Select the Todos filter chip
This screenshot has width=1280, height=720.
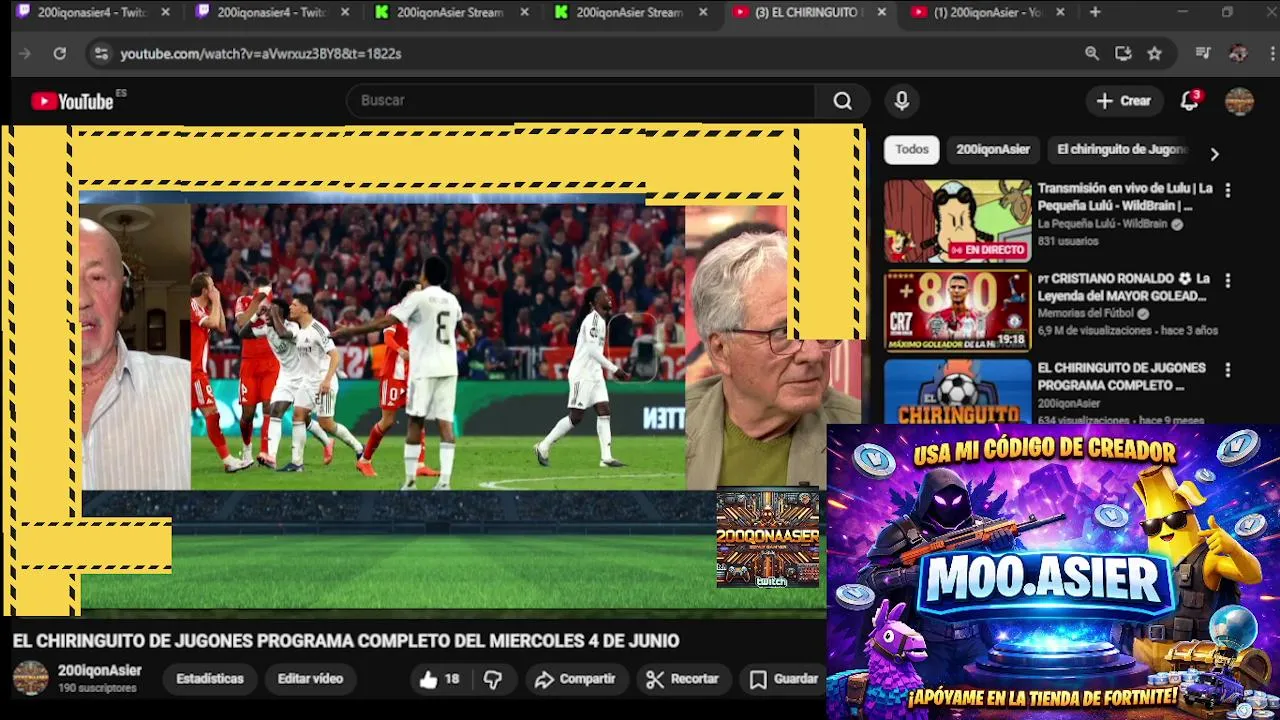tap(912, 150)
